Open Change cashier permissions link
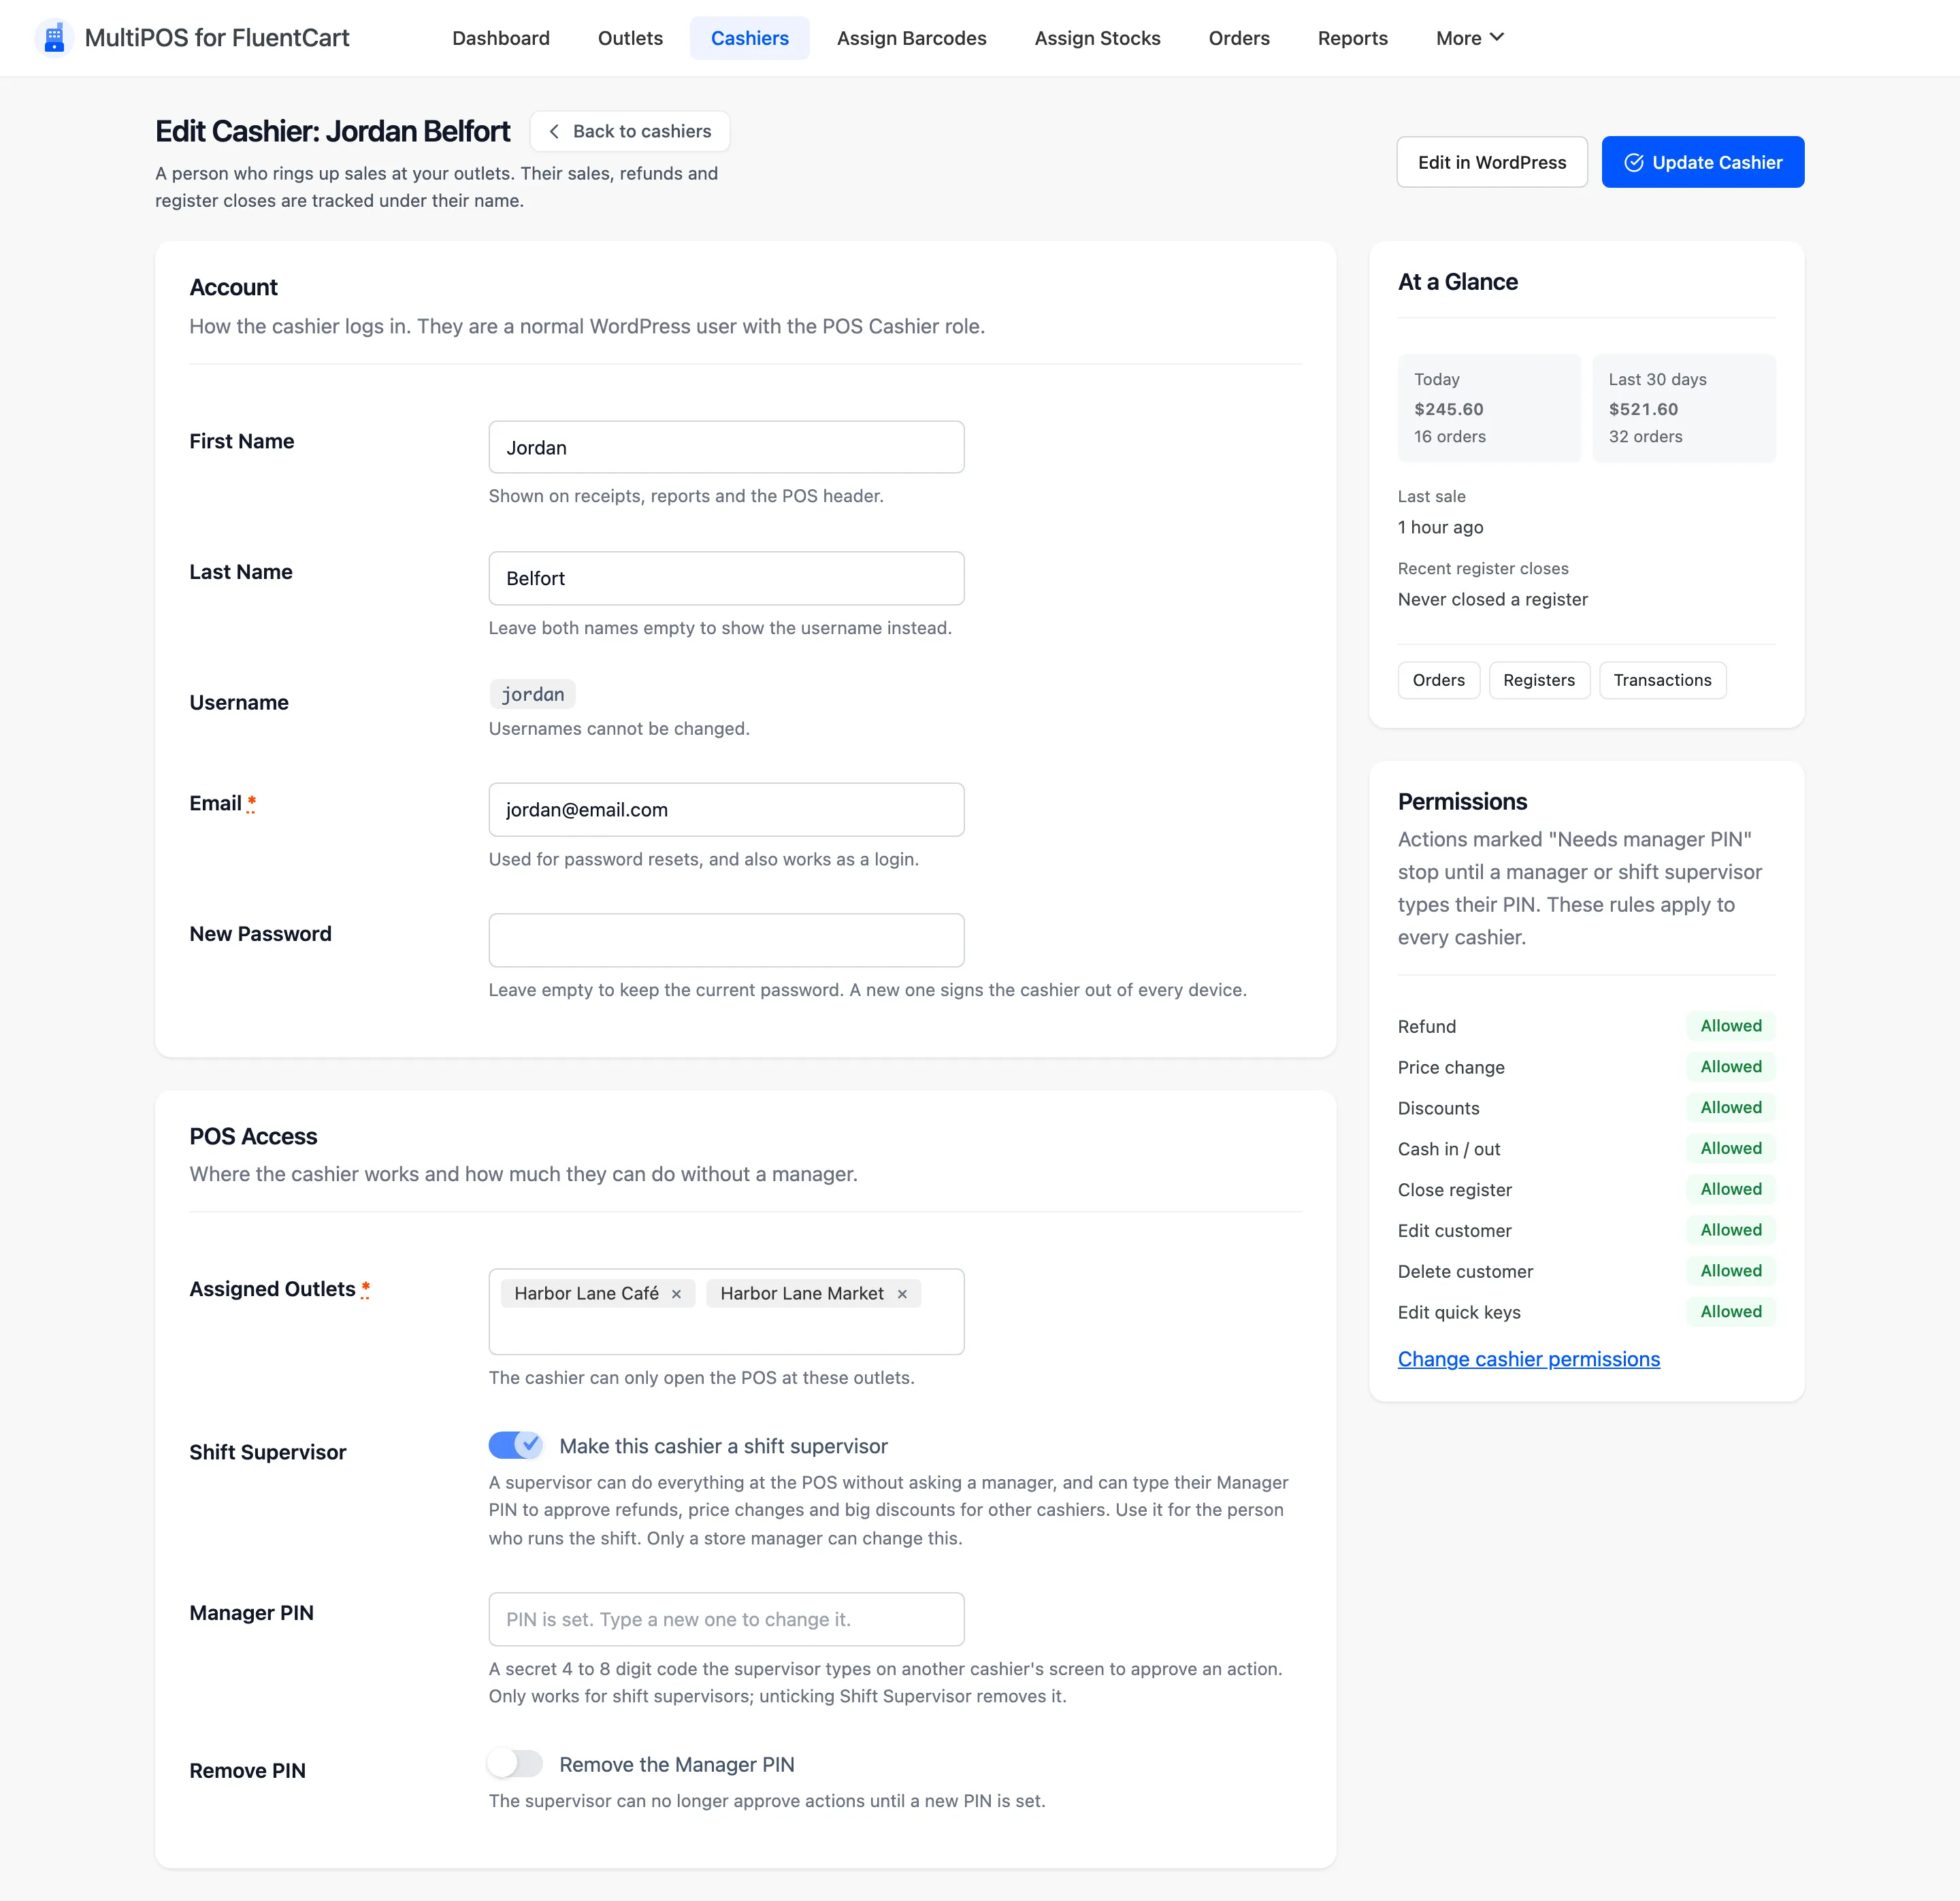 click(x=1529, y=1359)
